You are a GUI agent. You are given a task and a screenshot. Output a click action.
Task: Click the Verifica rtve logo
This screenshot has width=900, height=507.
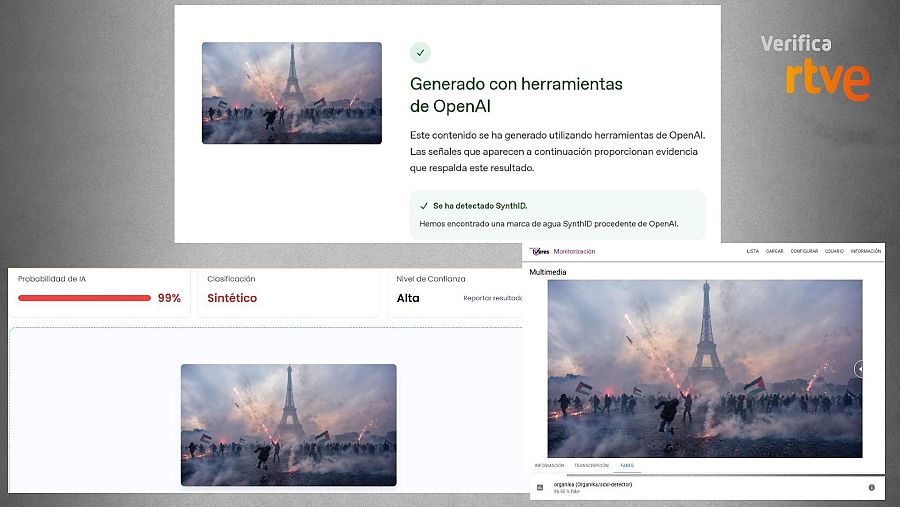(815, 68)
